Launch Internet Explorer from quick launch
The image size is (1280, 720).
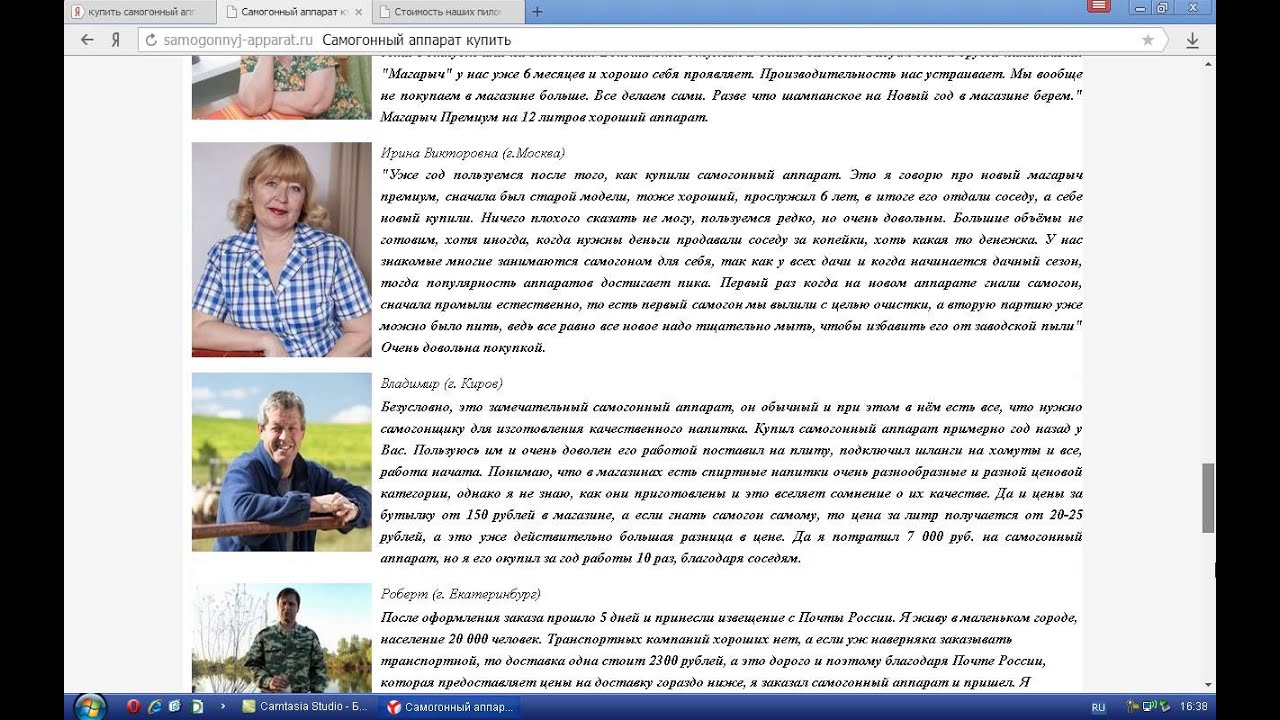coord(155,706)
